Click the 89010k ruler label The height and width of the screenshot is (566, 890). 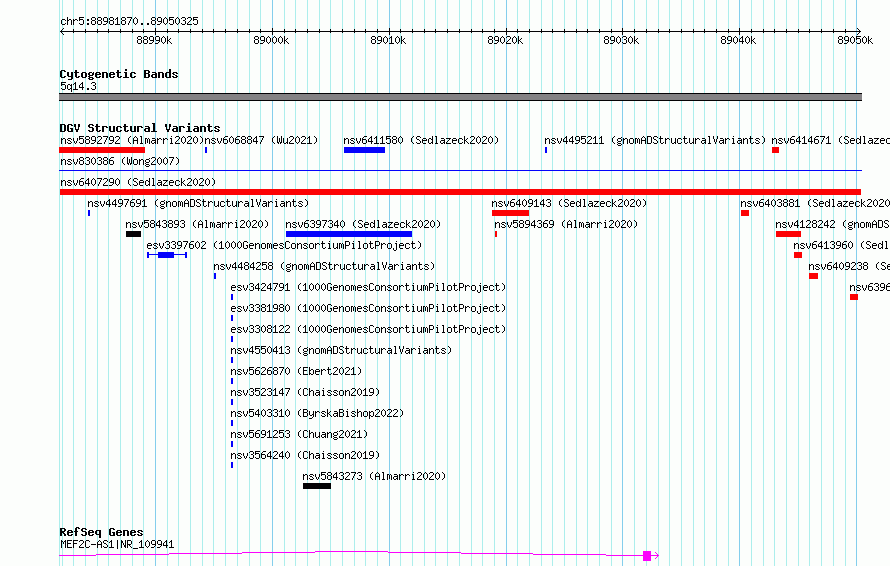388,40
